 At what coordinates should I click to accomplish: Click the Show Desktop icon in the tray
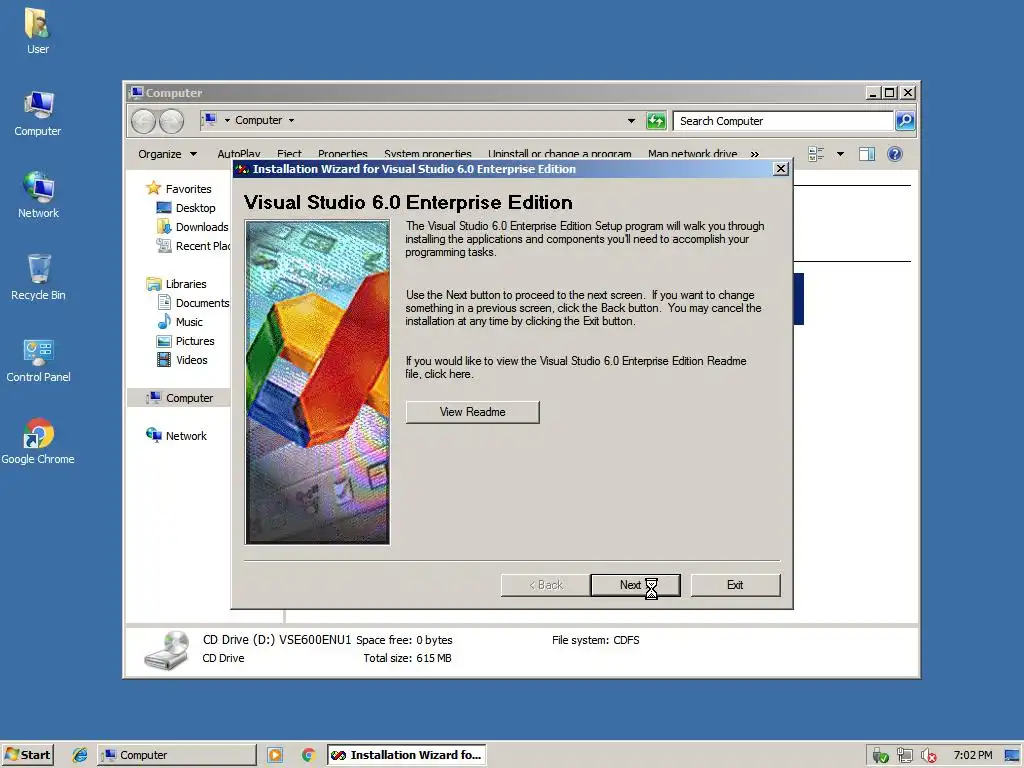[1012, 756]
